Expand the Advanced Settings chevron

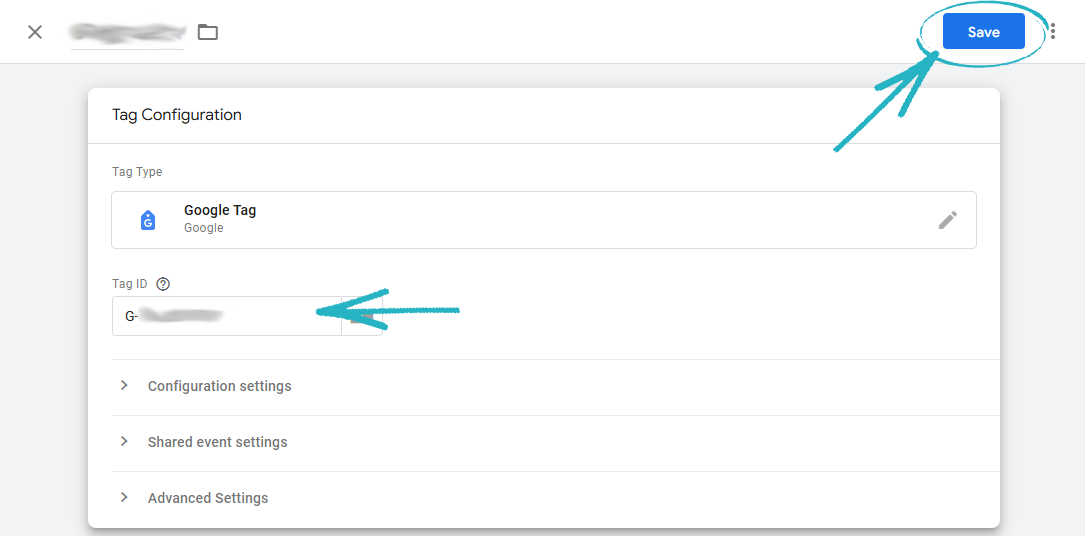click(x=124, y=497)
